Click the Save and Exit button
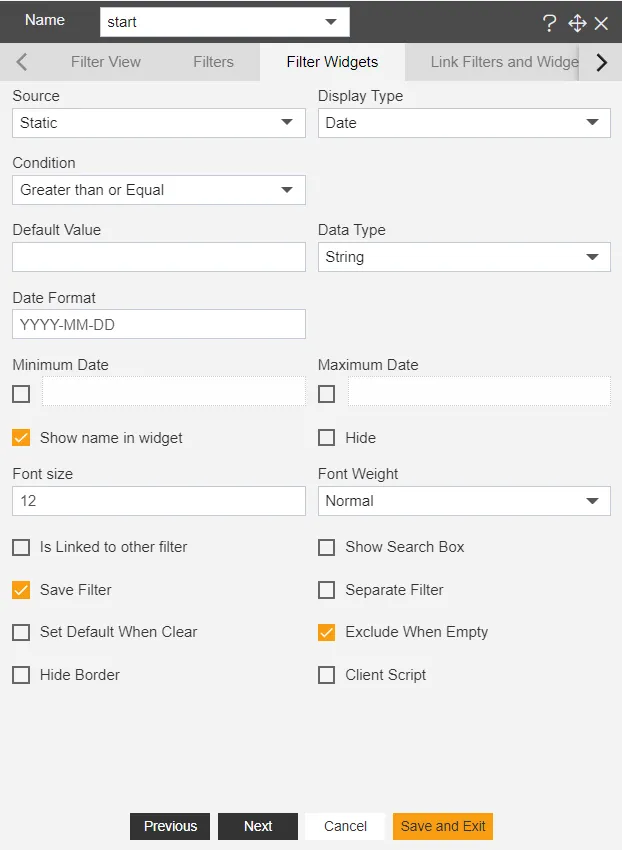The height and width of the screenshot is (850, 622). click(x=443, y=826)
